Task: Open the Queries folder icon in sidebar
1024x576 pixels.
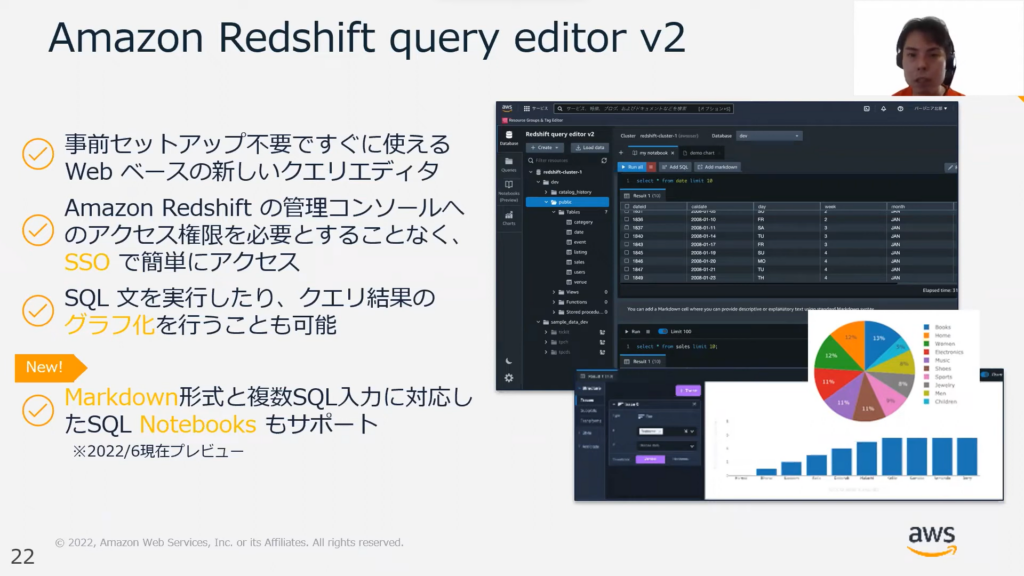Action: pyautogui.click(x=508, y=163)
